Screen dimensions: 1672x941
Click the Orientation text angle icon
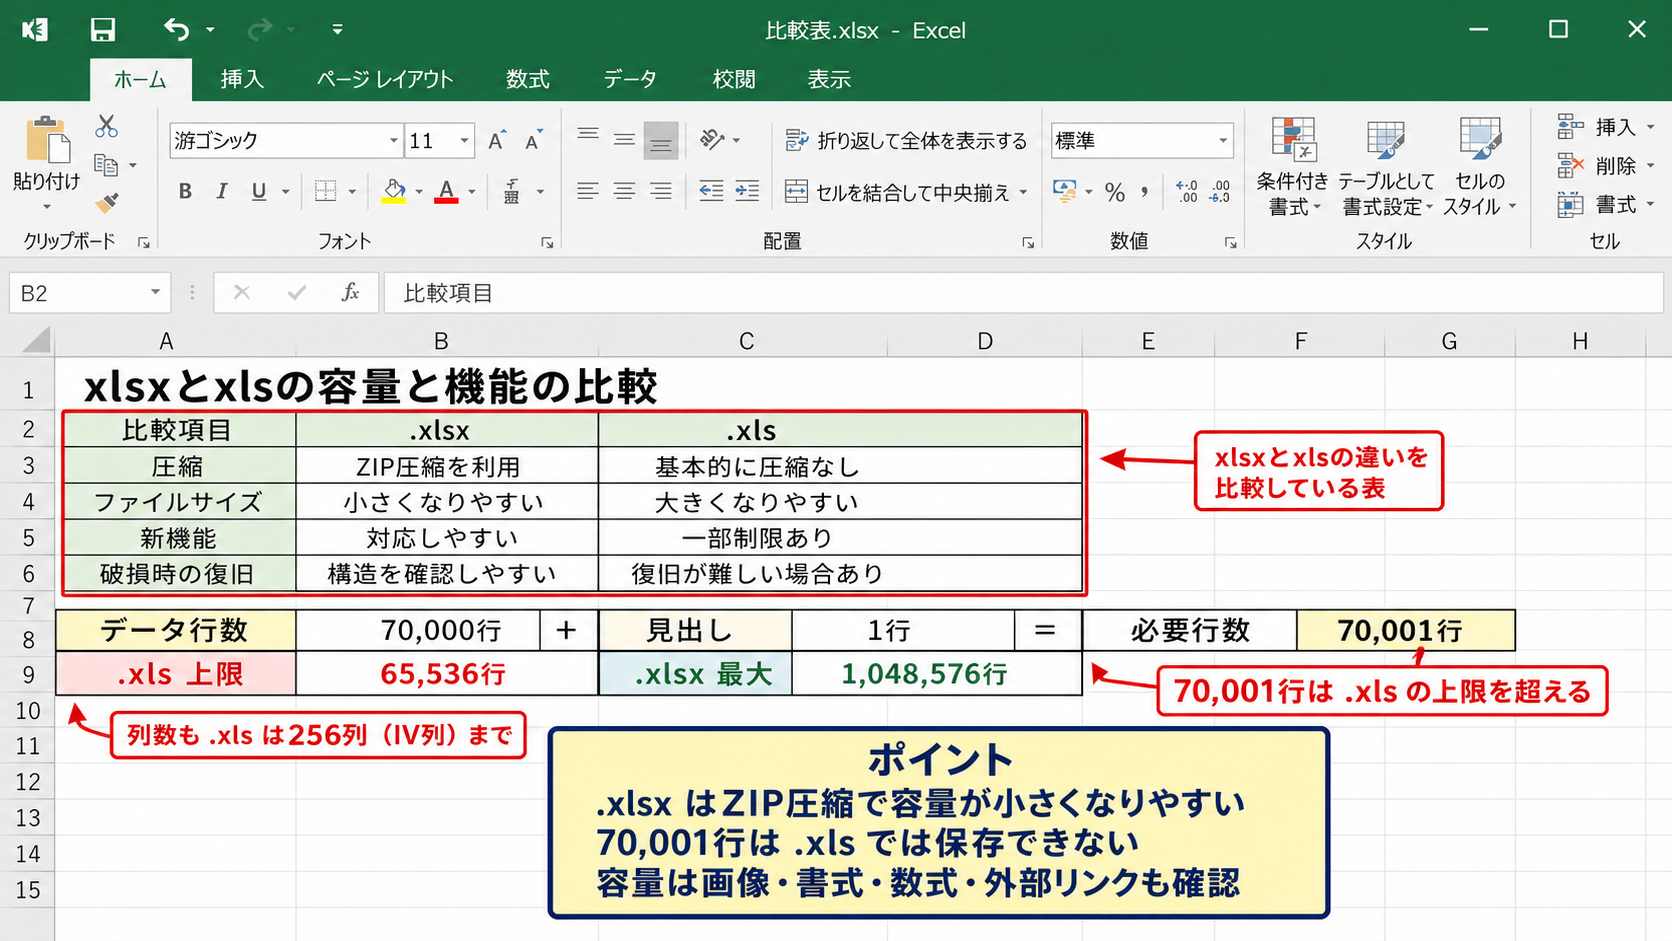711,140
